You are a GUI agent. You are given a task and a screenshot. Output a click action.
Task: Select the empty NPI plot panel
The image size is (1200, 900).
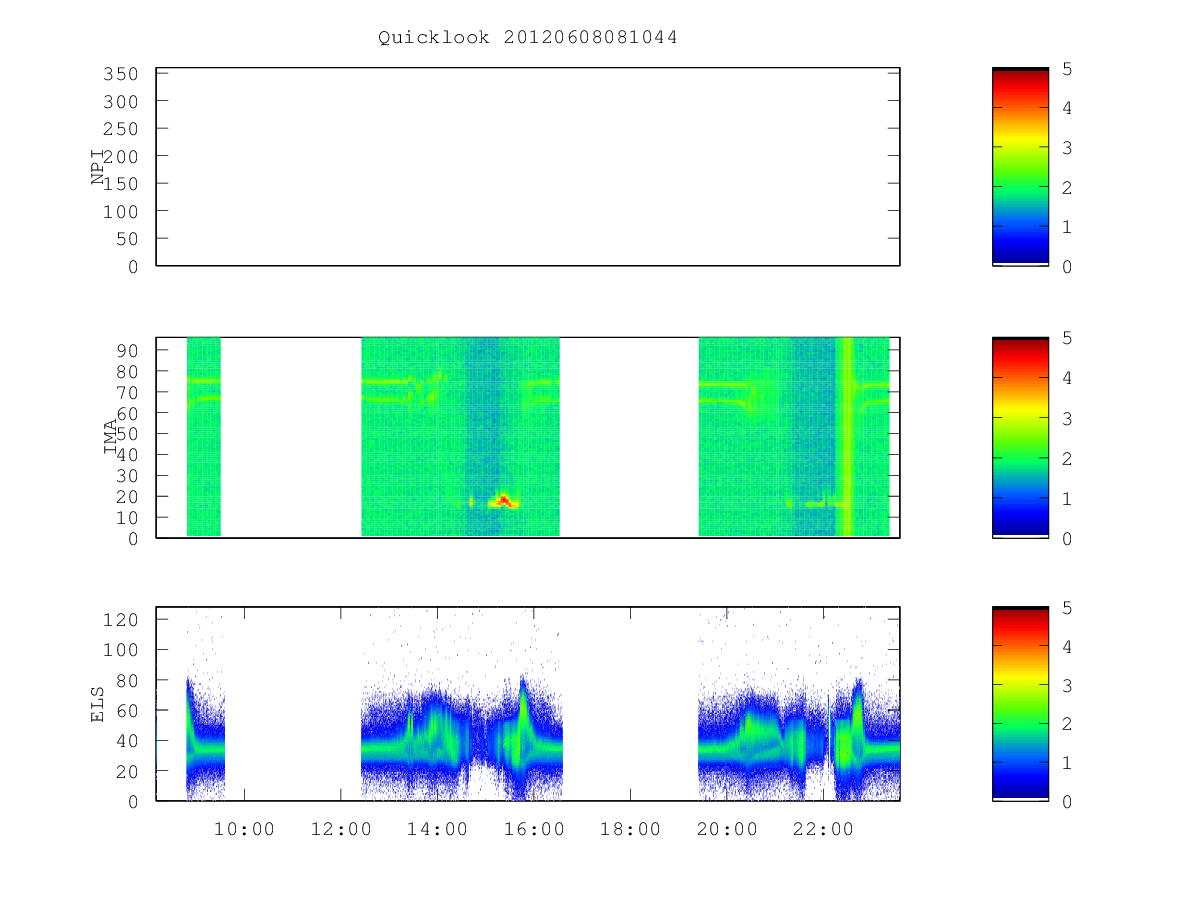point(528,167)
